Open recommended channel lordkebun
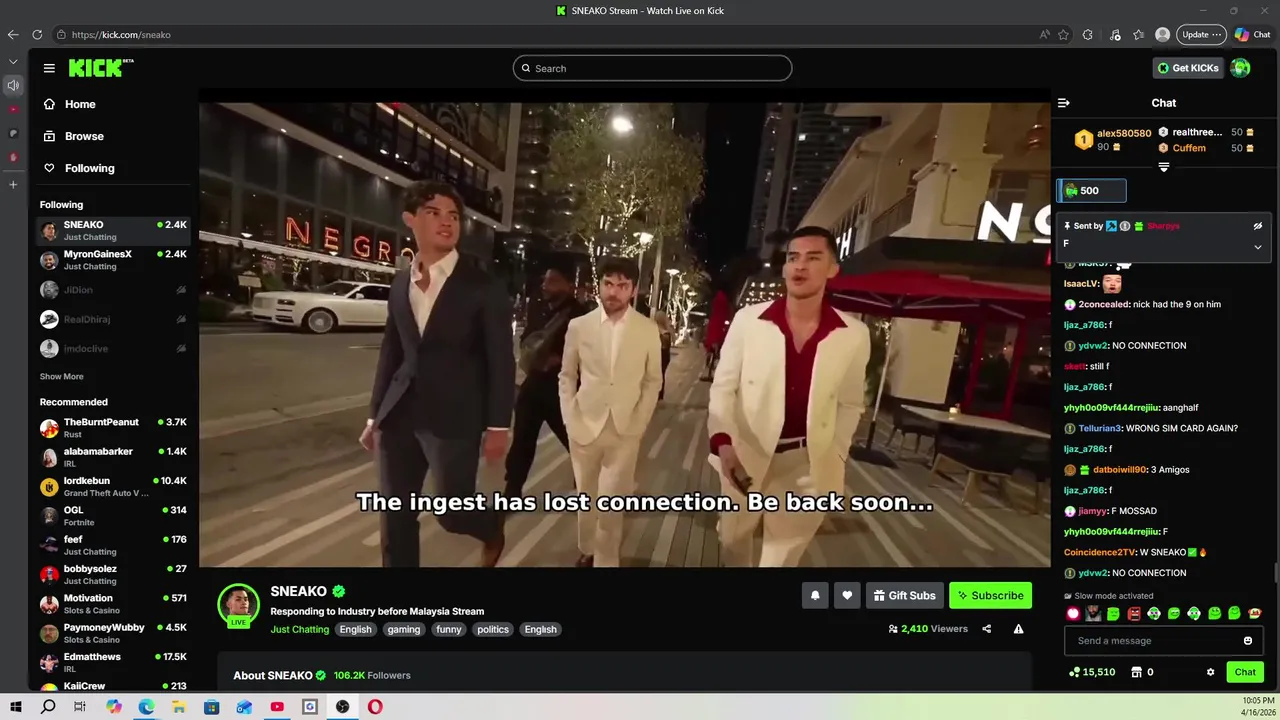 click(112, 487)
